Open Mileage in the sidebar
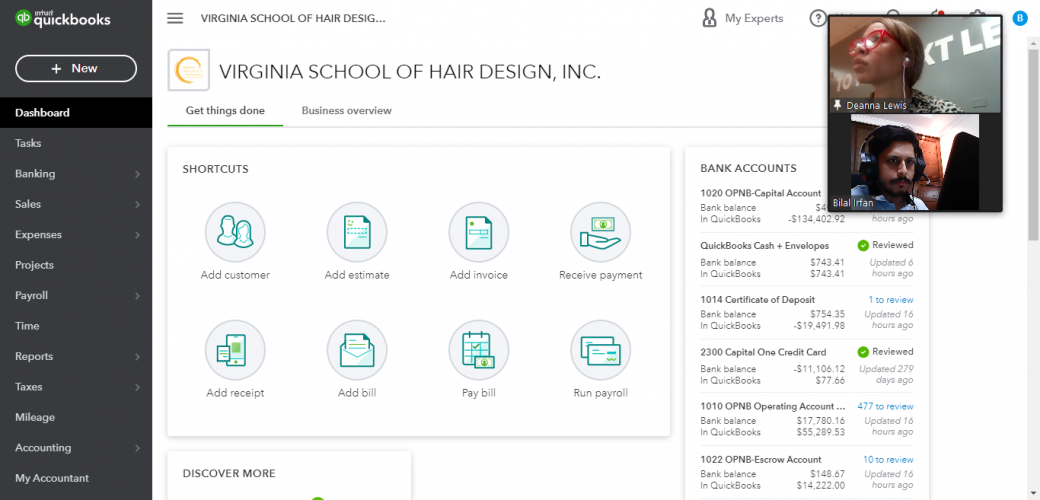 (x=76, y=418)
